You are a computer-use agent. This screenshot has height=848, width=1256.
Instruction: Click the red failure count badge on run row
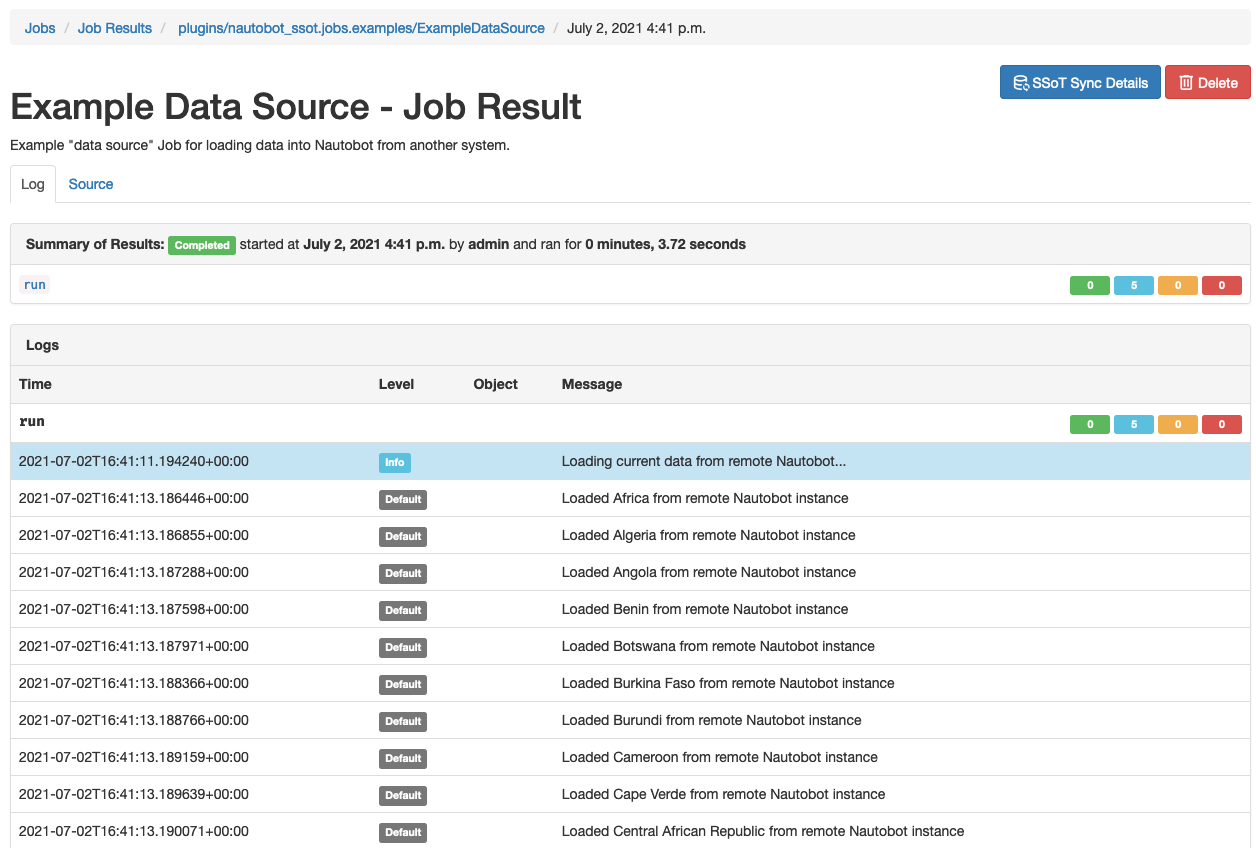click(x=1222, y=424)
